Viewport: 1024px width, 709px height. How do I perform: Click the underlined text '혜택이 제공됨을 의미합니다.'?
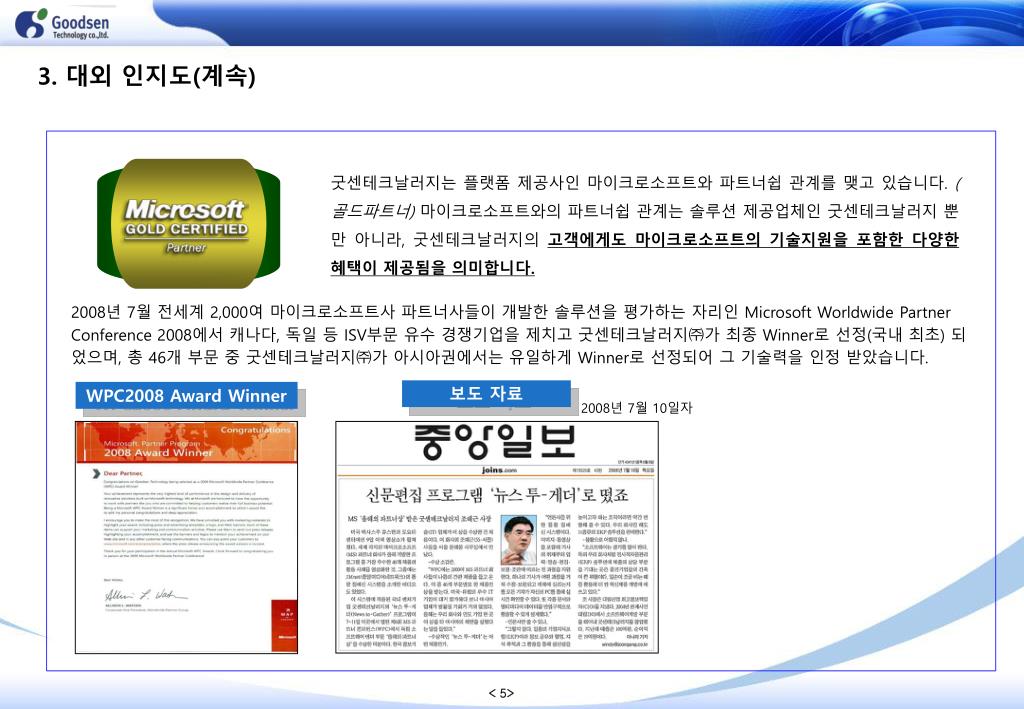click(x=432, y=268)
